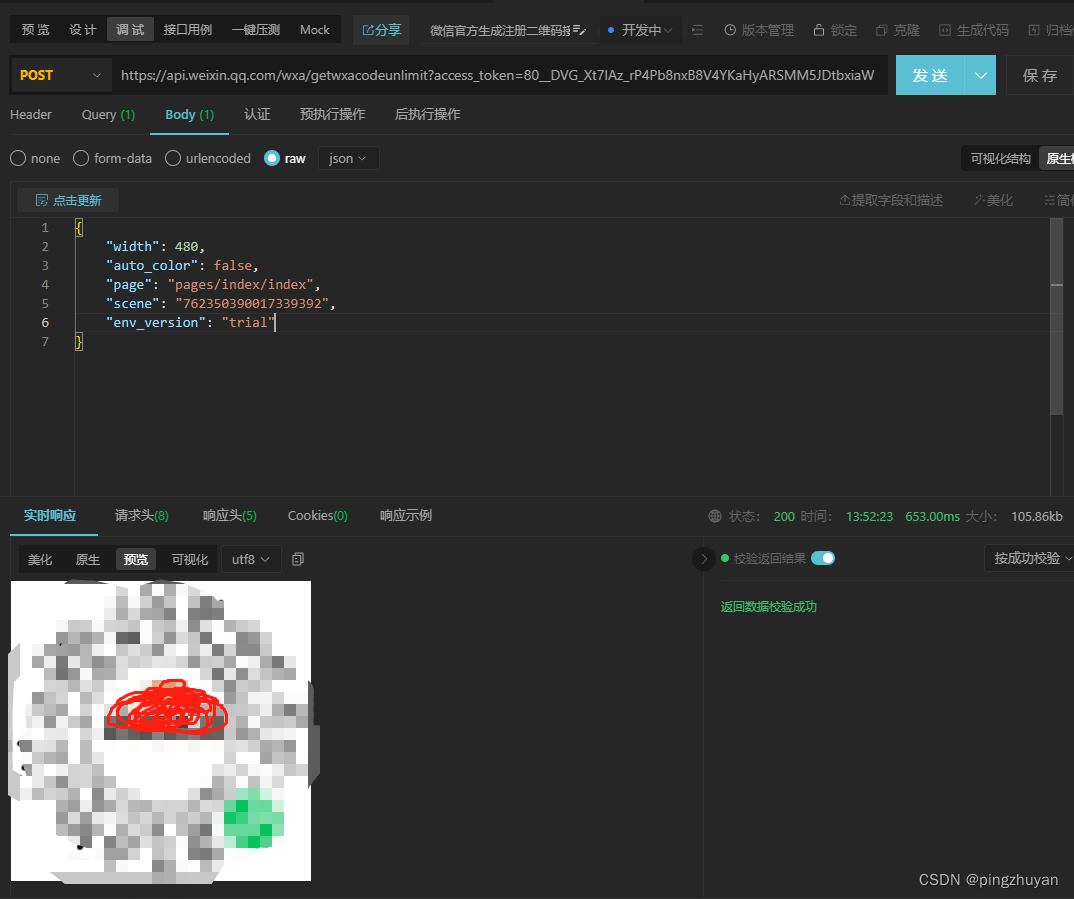Open 按成功校验 validation dropdown
1074x899 pixels.
(x=1032, y=558)
